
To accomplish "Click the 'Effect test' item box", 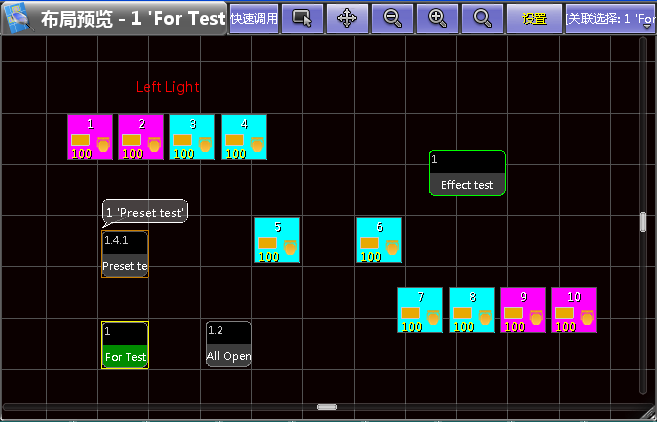I will [x=467, y=173].
